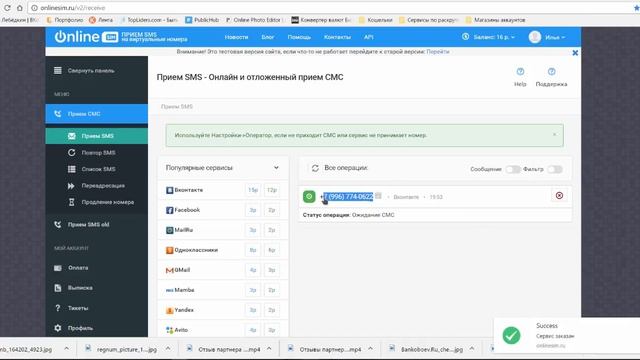
Task: Open Новости in top navigation
Action: 236,37
